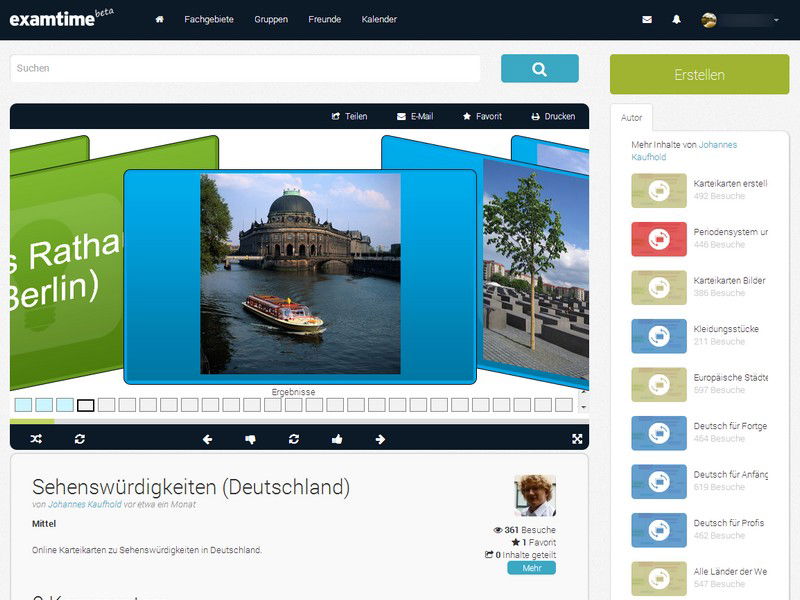
Task: Open the Gruppen menu
Action: [x=271, y=19]
